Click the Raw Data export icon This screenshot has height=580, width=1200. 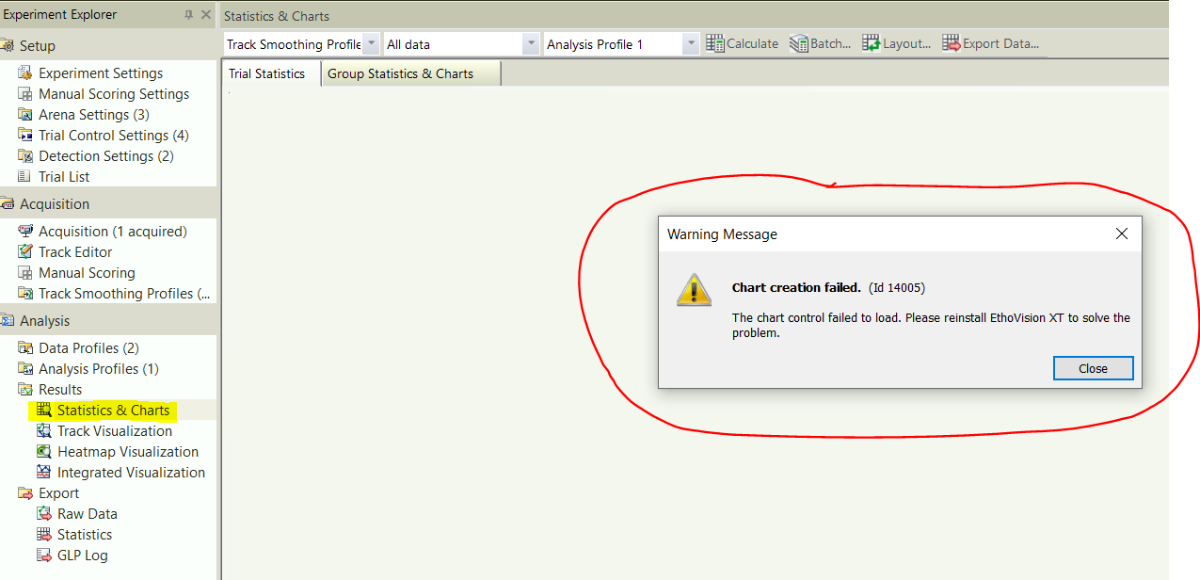[x=43, y=514]
